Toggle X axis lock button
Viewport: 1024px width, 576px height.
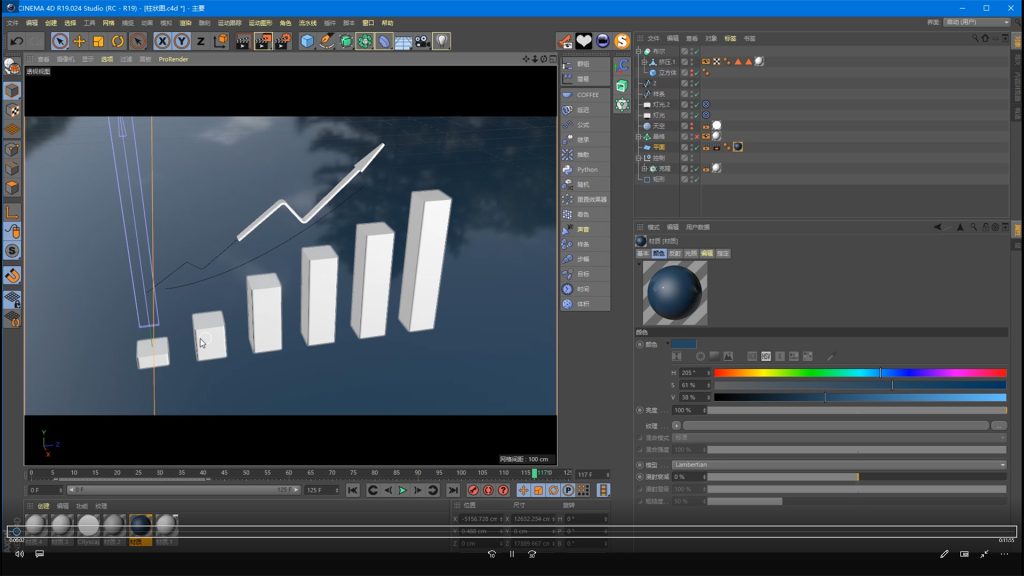tap(162, 41)
